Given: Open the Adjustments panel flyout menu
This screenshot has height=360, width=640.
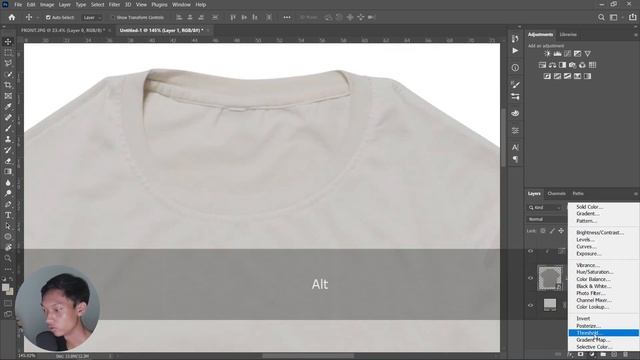Looking at the screenshot, I should click(636, 35).
